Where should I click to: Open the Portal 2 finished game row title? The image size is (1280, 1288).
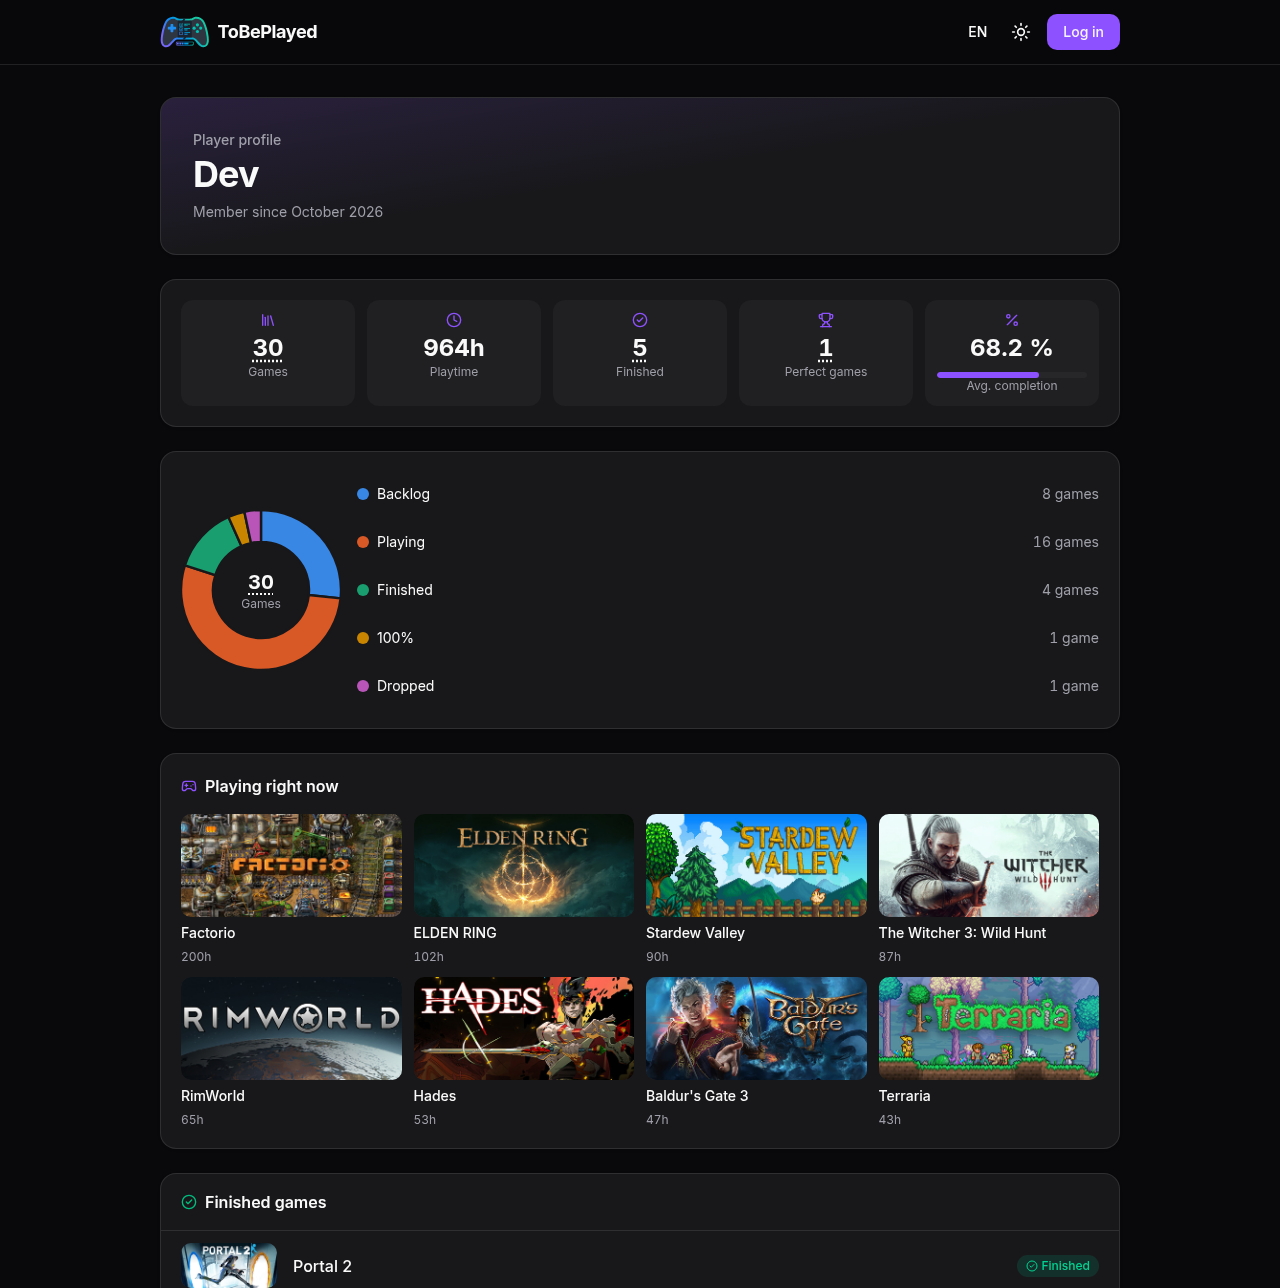click(322, 1266)
